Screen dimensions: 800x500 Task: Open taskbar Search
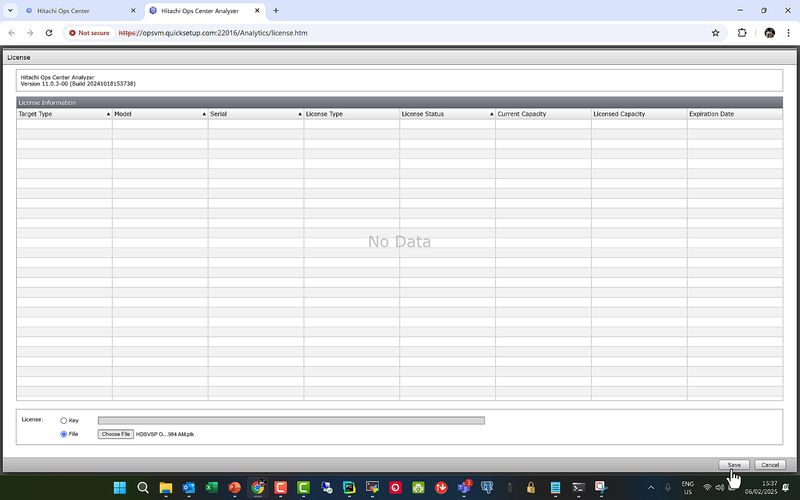pyautogui.click(x=143, y=488)
